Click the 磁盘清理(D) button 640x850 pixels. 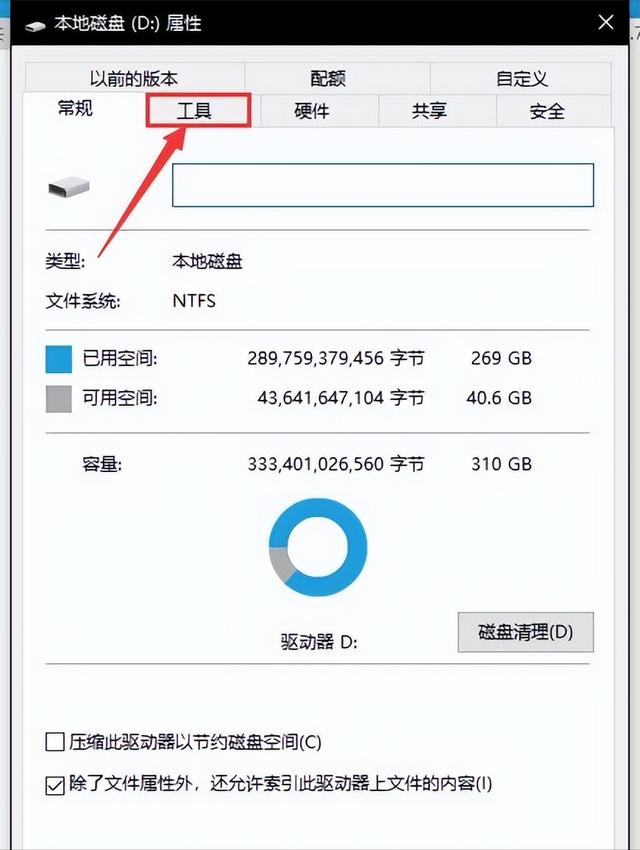[x=525, y=632]
